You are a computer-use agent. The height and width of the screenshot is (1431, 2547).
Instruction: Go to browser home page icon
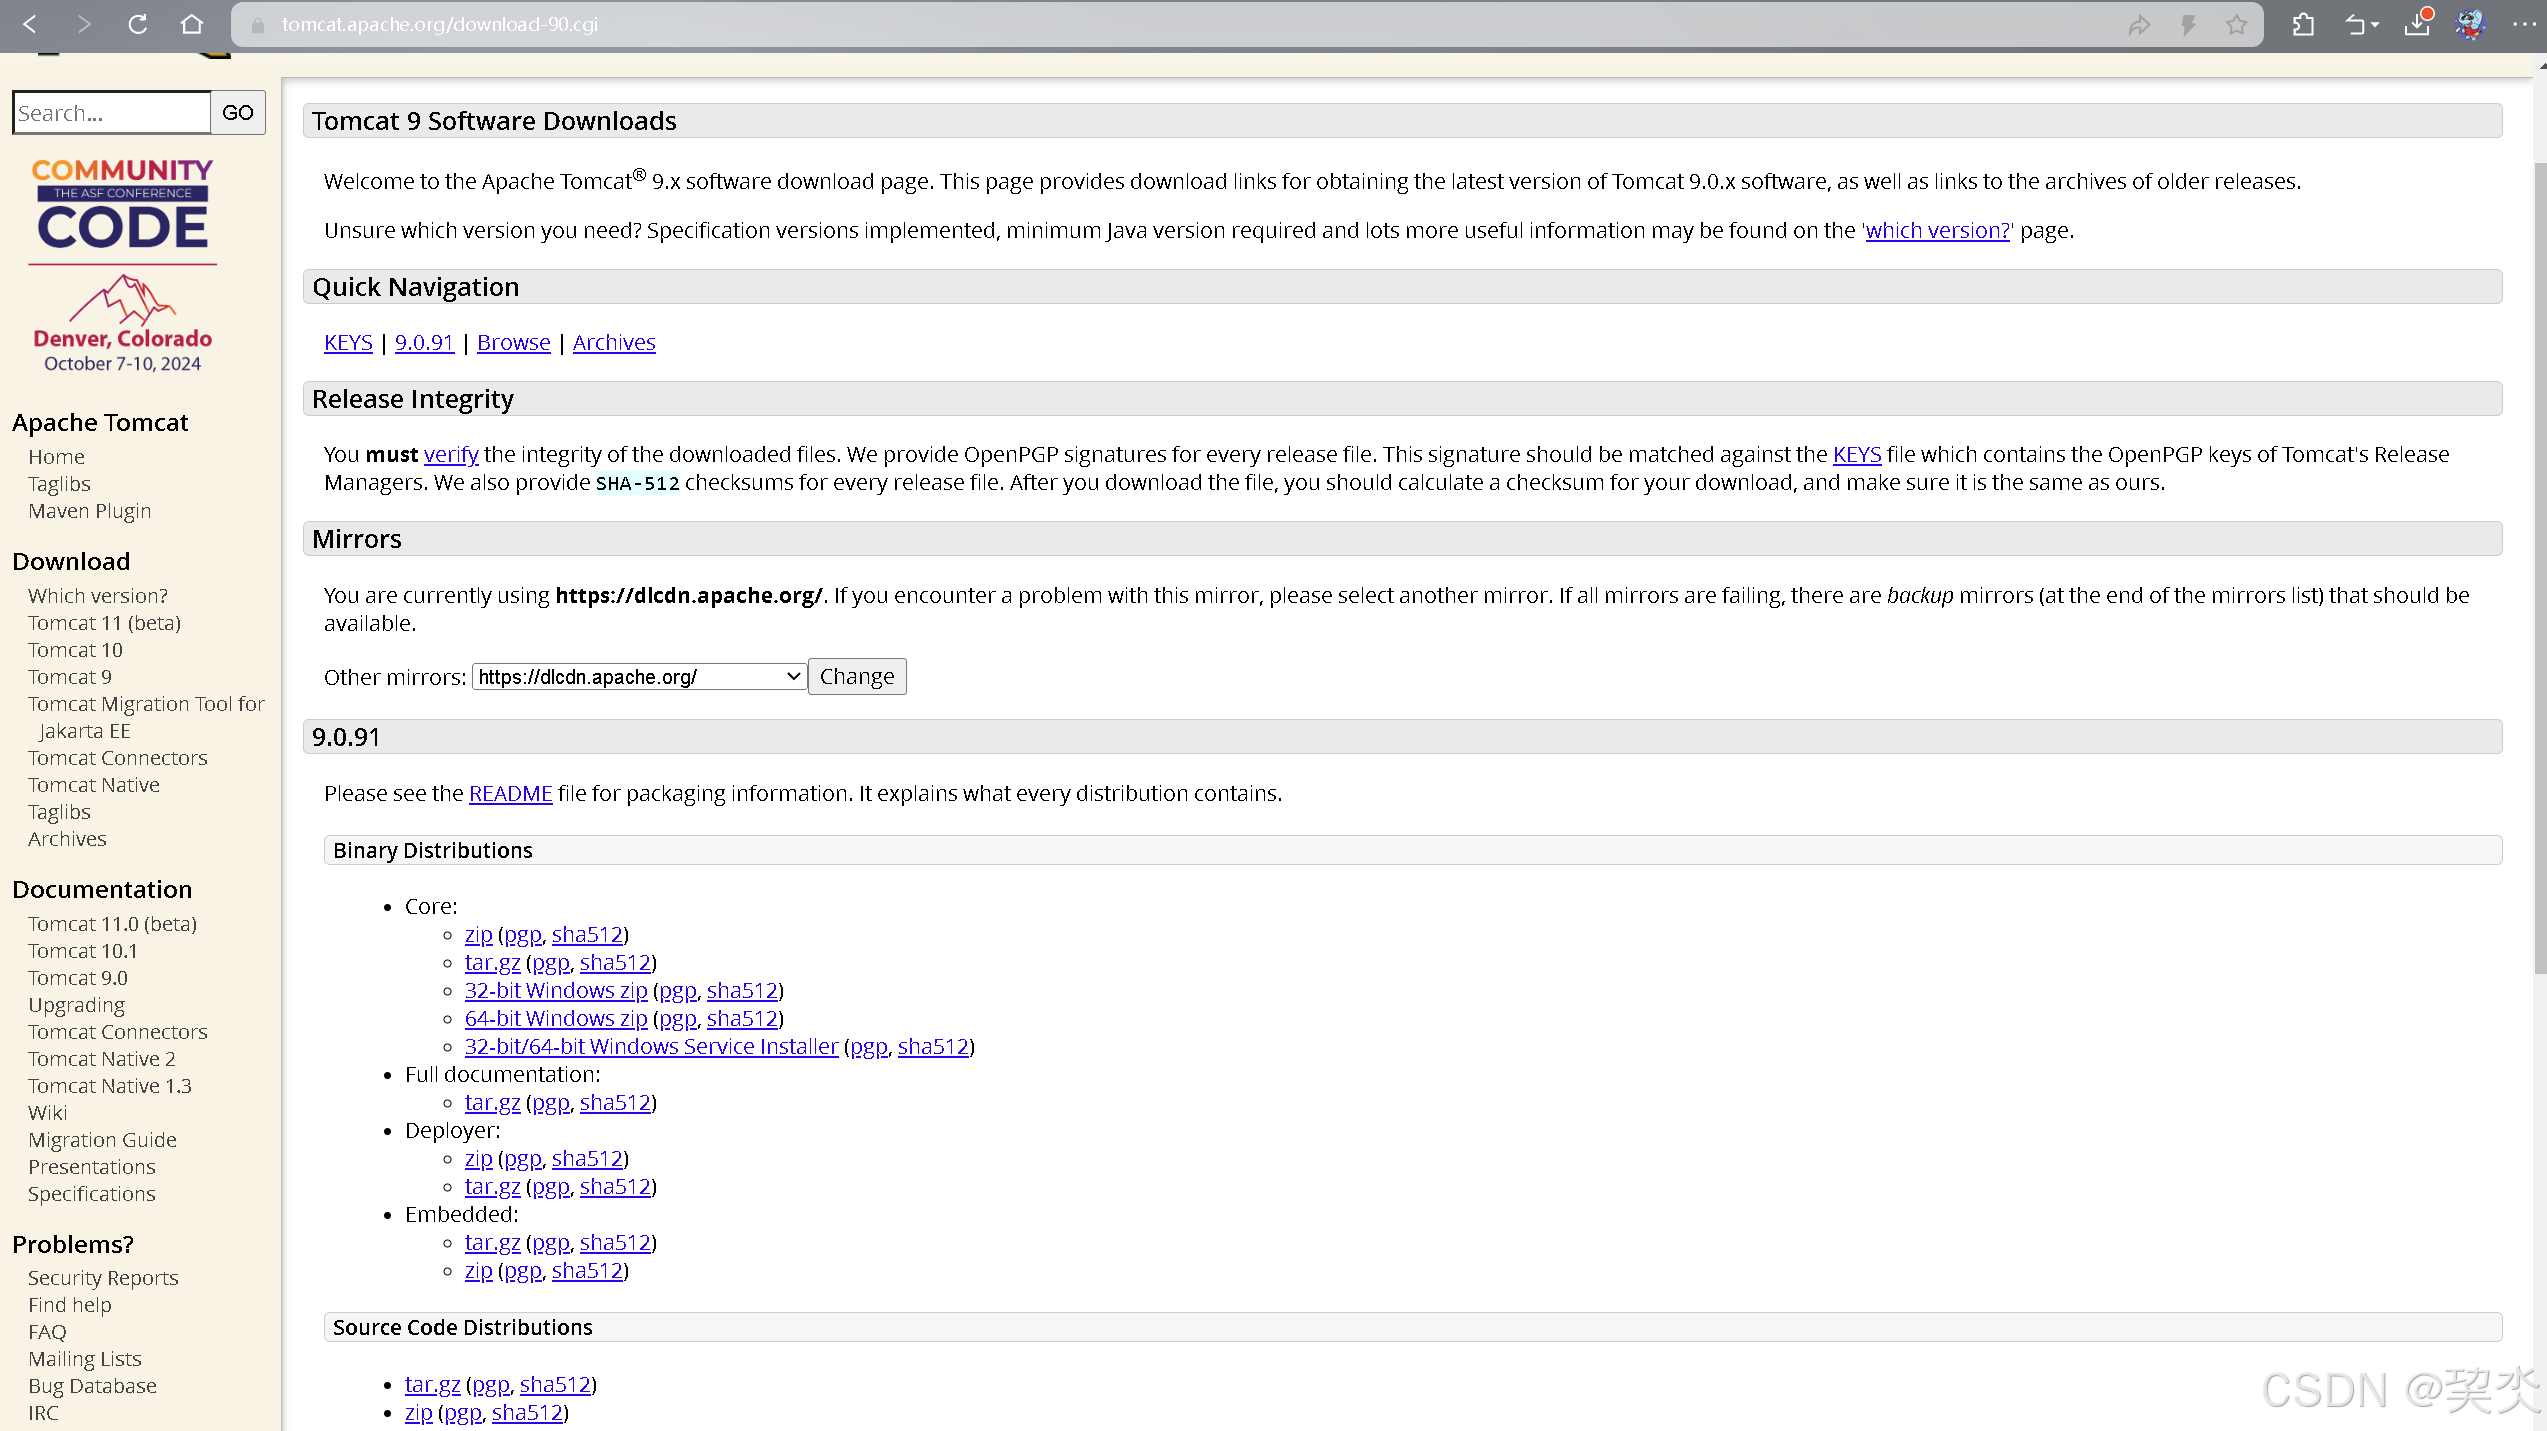click(192, 24)
